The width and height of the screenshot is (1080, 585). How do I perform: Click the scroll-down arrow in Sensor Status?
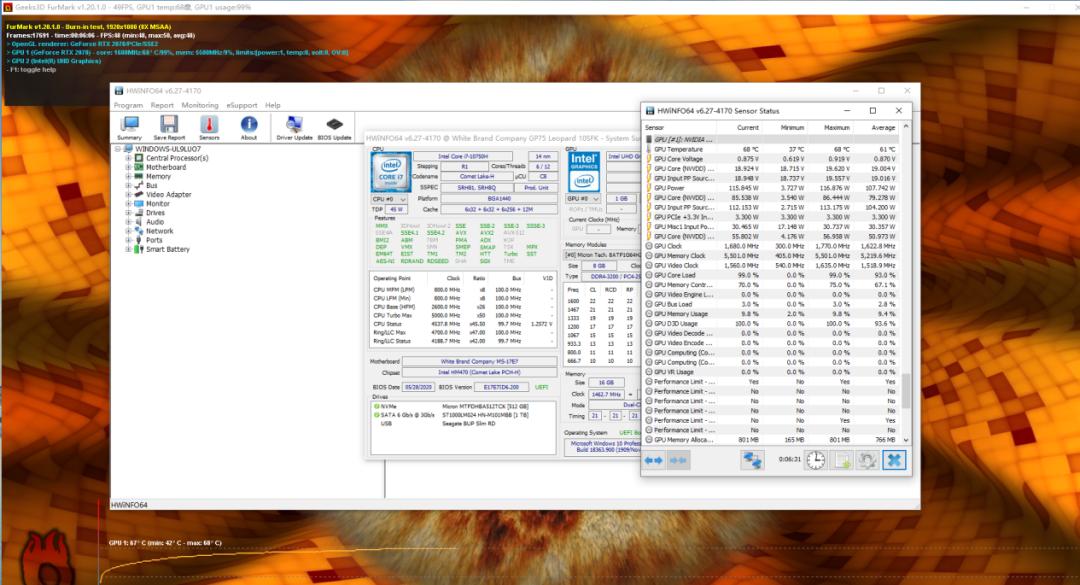pyautogui.click(x=906, y=440)
